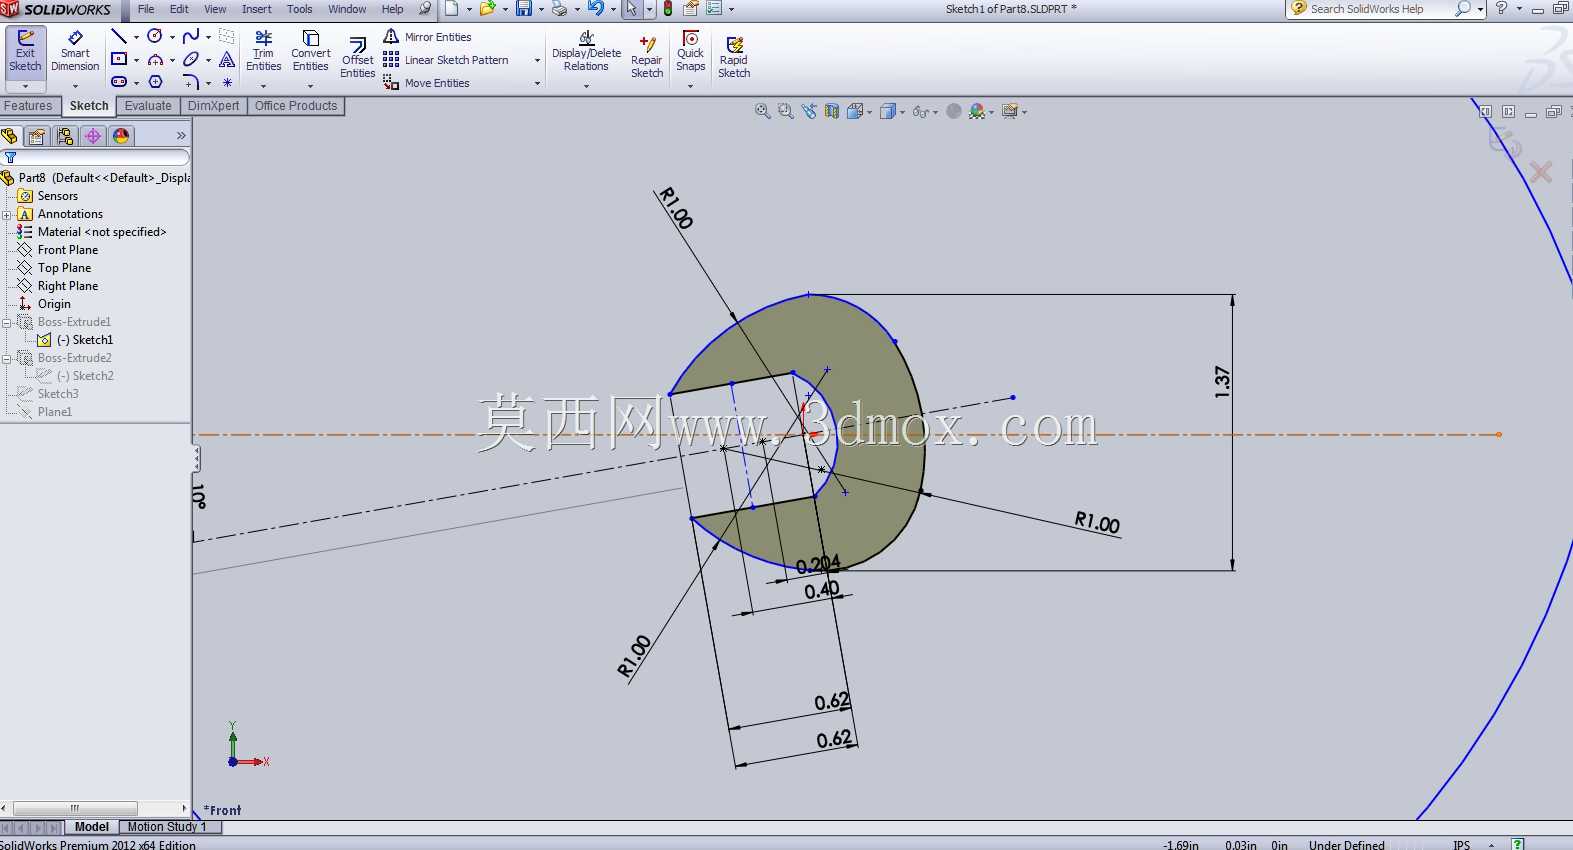Collapse the Boss-Extrude1 tree node

pyautogui.click(x=7, y=322)
